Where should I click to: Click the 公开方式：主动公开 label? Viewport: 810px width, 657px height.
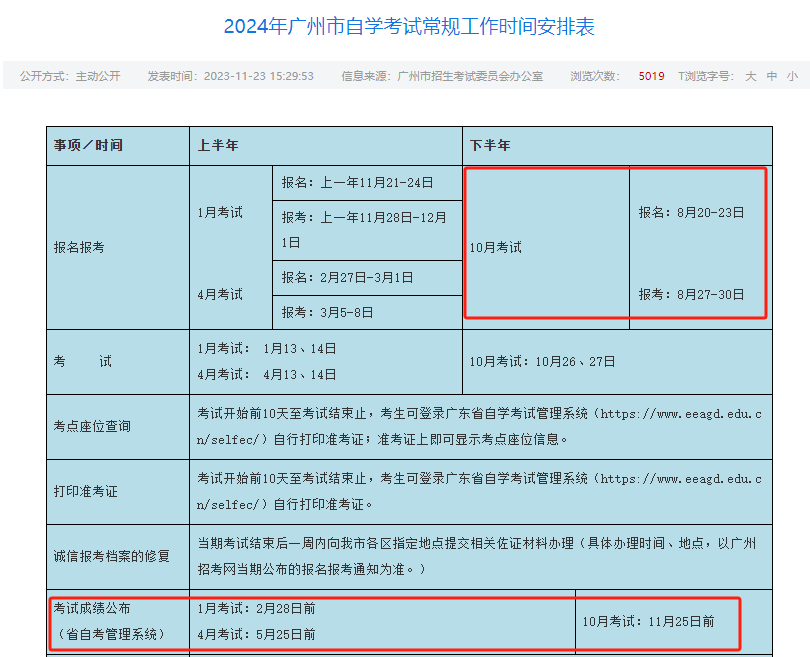(70, 76)
